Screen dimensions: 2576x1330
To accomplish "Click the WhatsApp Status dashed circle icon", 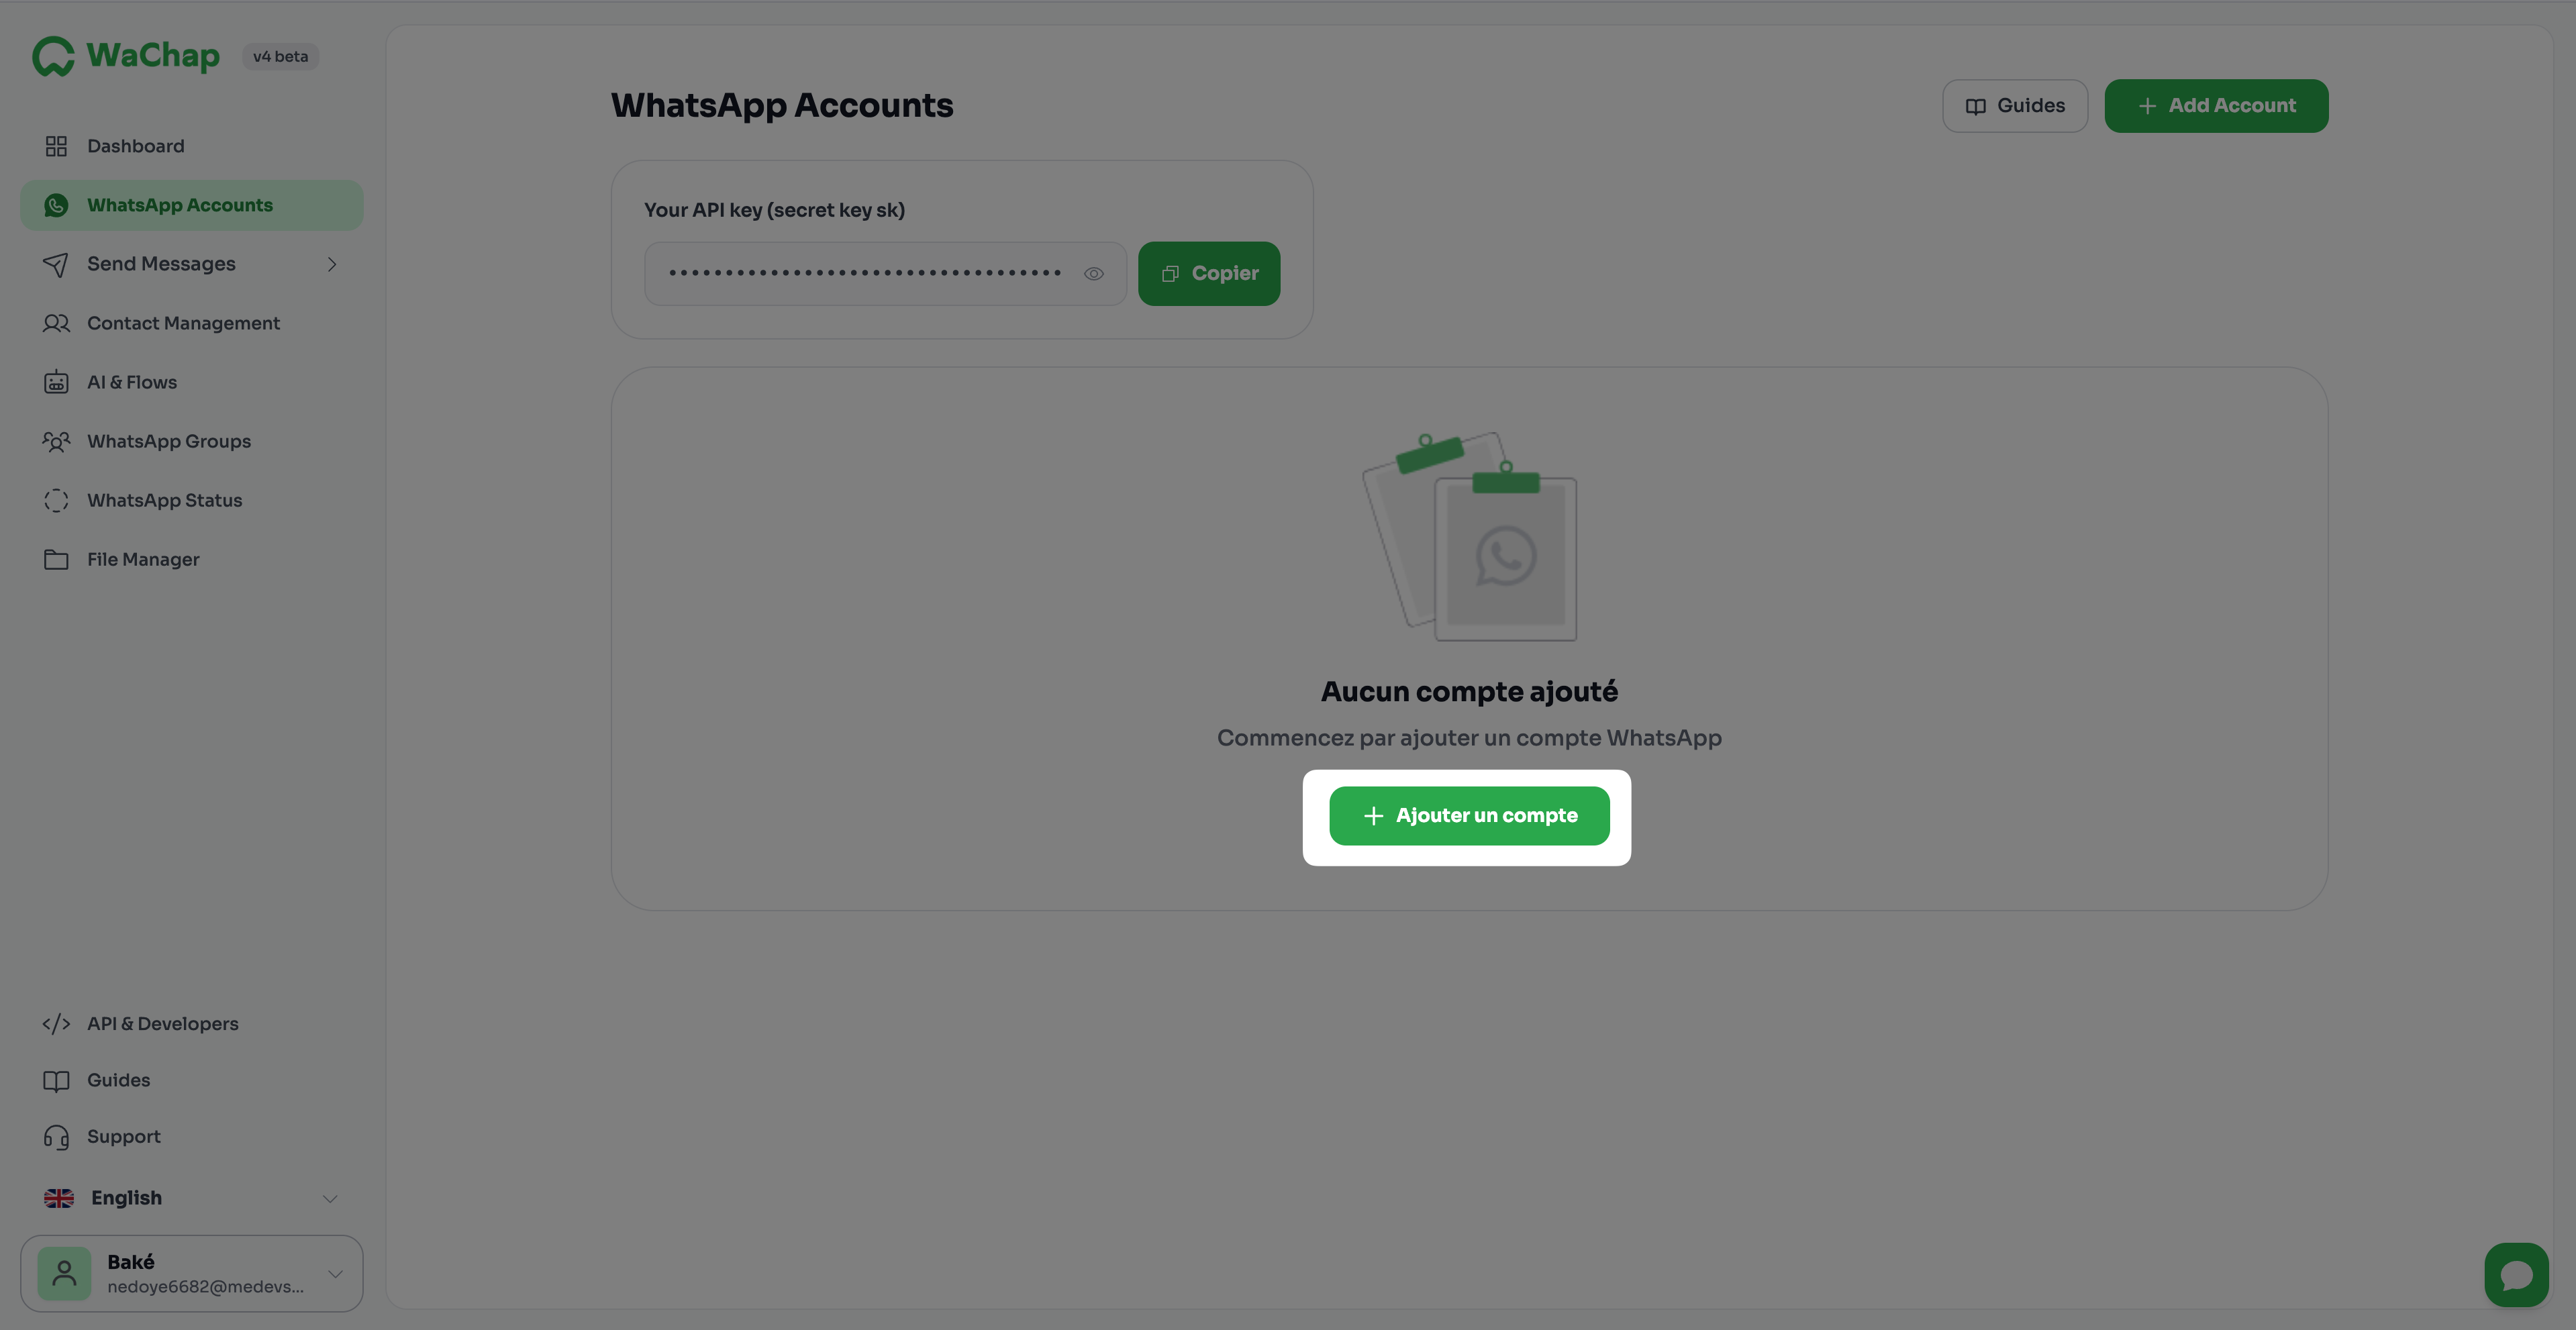I will pyautogui.click(x=56, y=500).
